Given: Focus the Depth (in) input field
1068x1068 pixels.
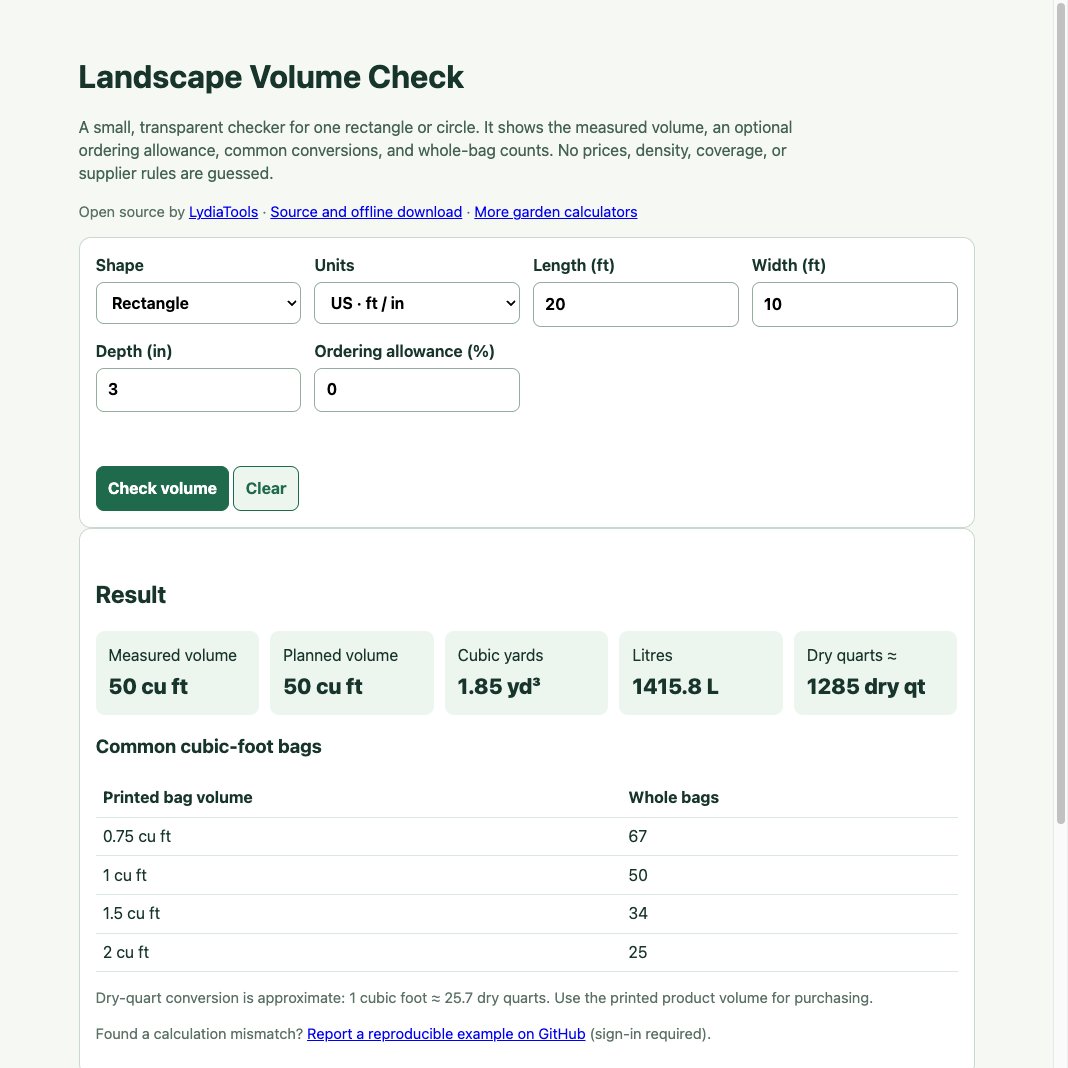Looking at the screenshot, I should pos(198,390).
